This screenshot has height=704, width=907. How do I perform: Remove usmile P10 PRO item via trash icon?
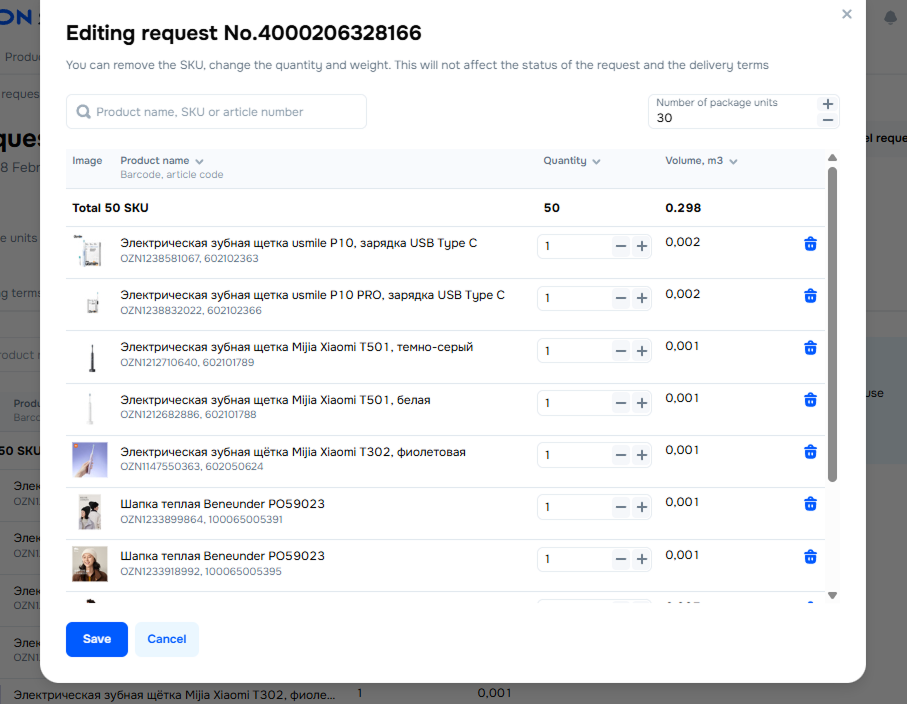tap(810, 296)
